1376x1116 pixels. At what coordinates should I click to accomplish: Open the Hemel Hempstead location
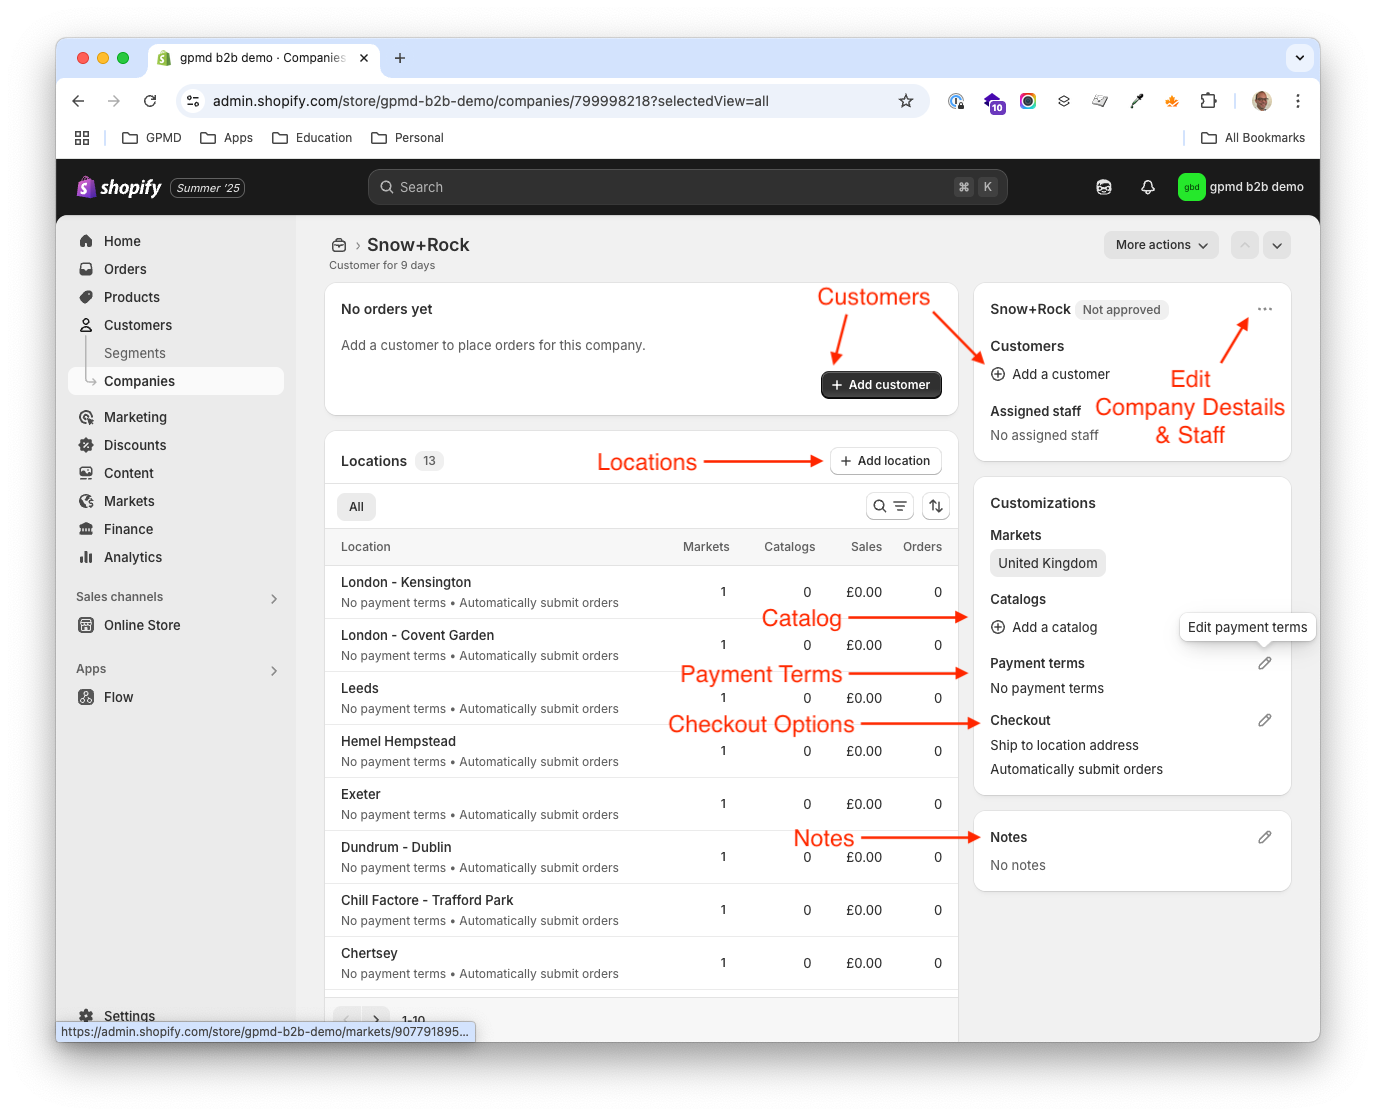(641, 751)
